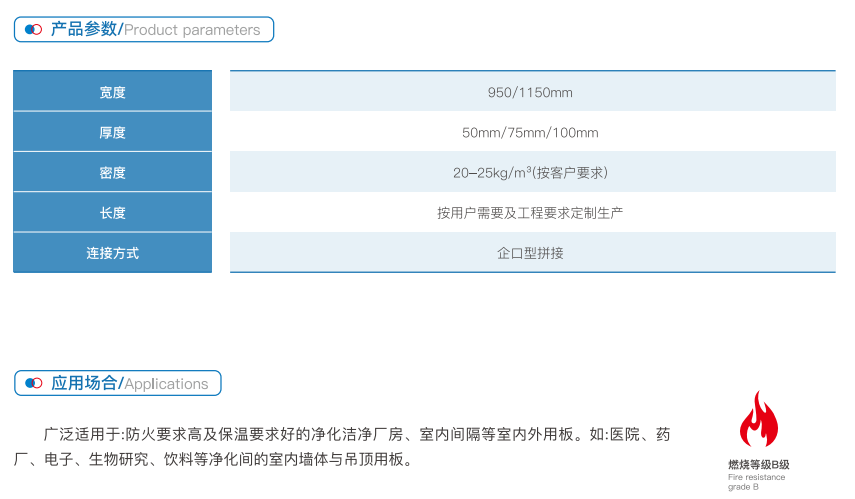Select the 应用场合 Applications heading

click(118, 383)
